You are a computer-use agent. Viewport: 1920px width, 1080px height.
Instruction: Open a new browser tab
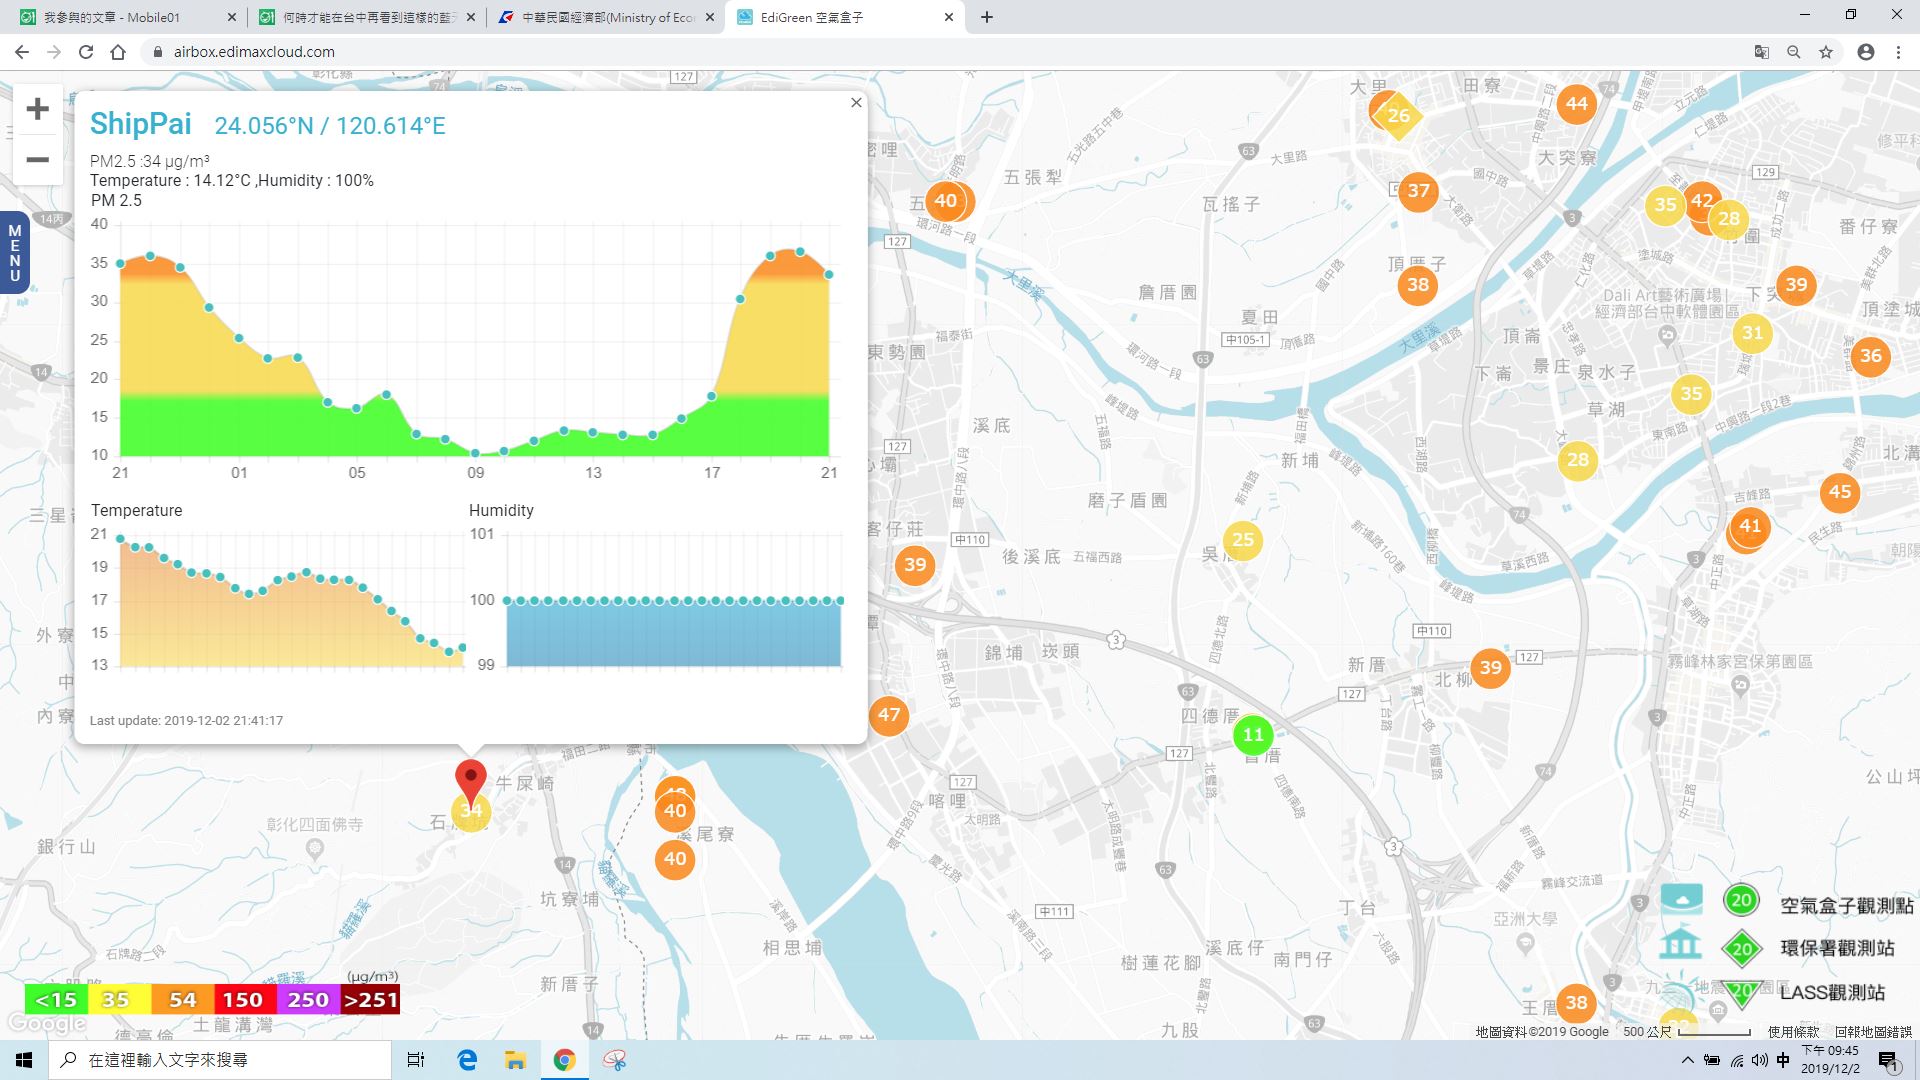tap(987, 17)
